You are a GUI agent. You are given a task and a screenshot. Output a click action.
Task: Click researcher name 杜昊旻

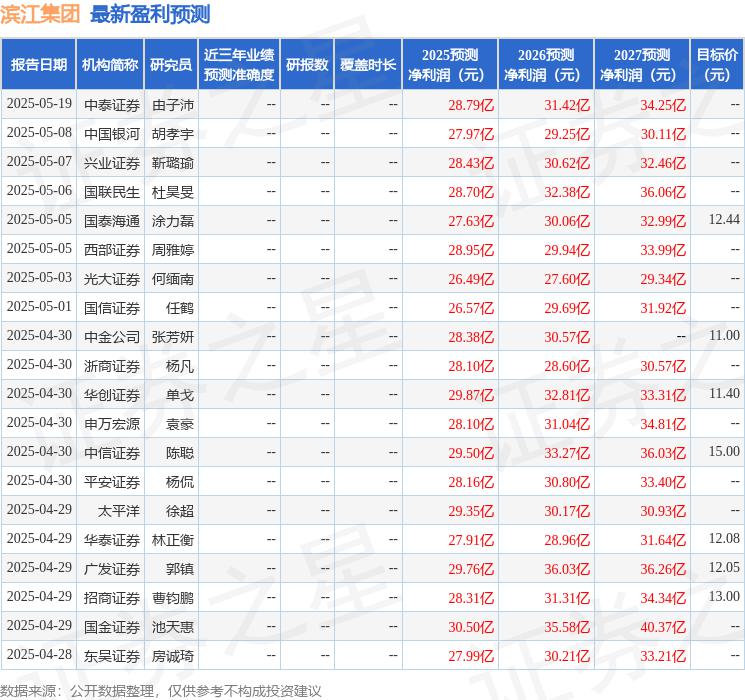click(x=173, y=192)
